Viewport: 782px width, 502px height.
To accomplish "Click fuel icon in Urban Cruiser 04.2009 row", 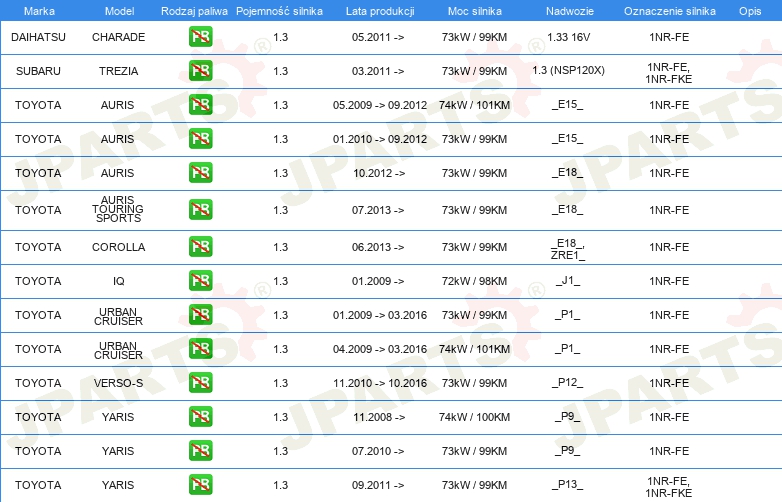I will pos(200,348).
